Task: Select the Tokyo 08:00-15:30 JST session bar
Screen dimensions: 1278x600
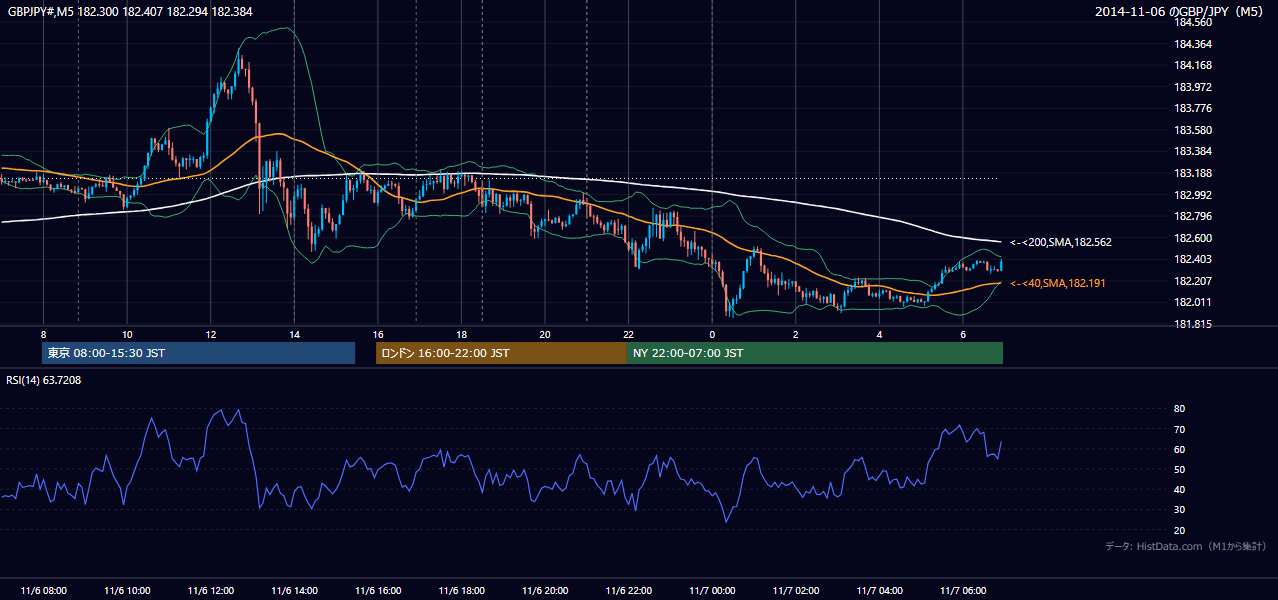Action: pos(198,353)
